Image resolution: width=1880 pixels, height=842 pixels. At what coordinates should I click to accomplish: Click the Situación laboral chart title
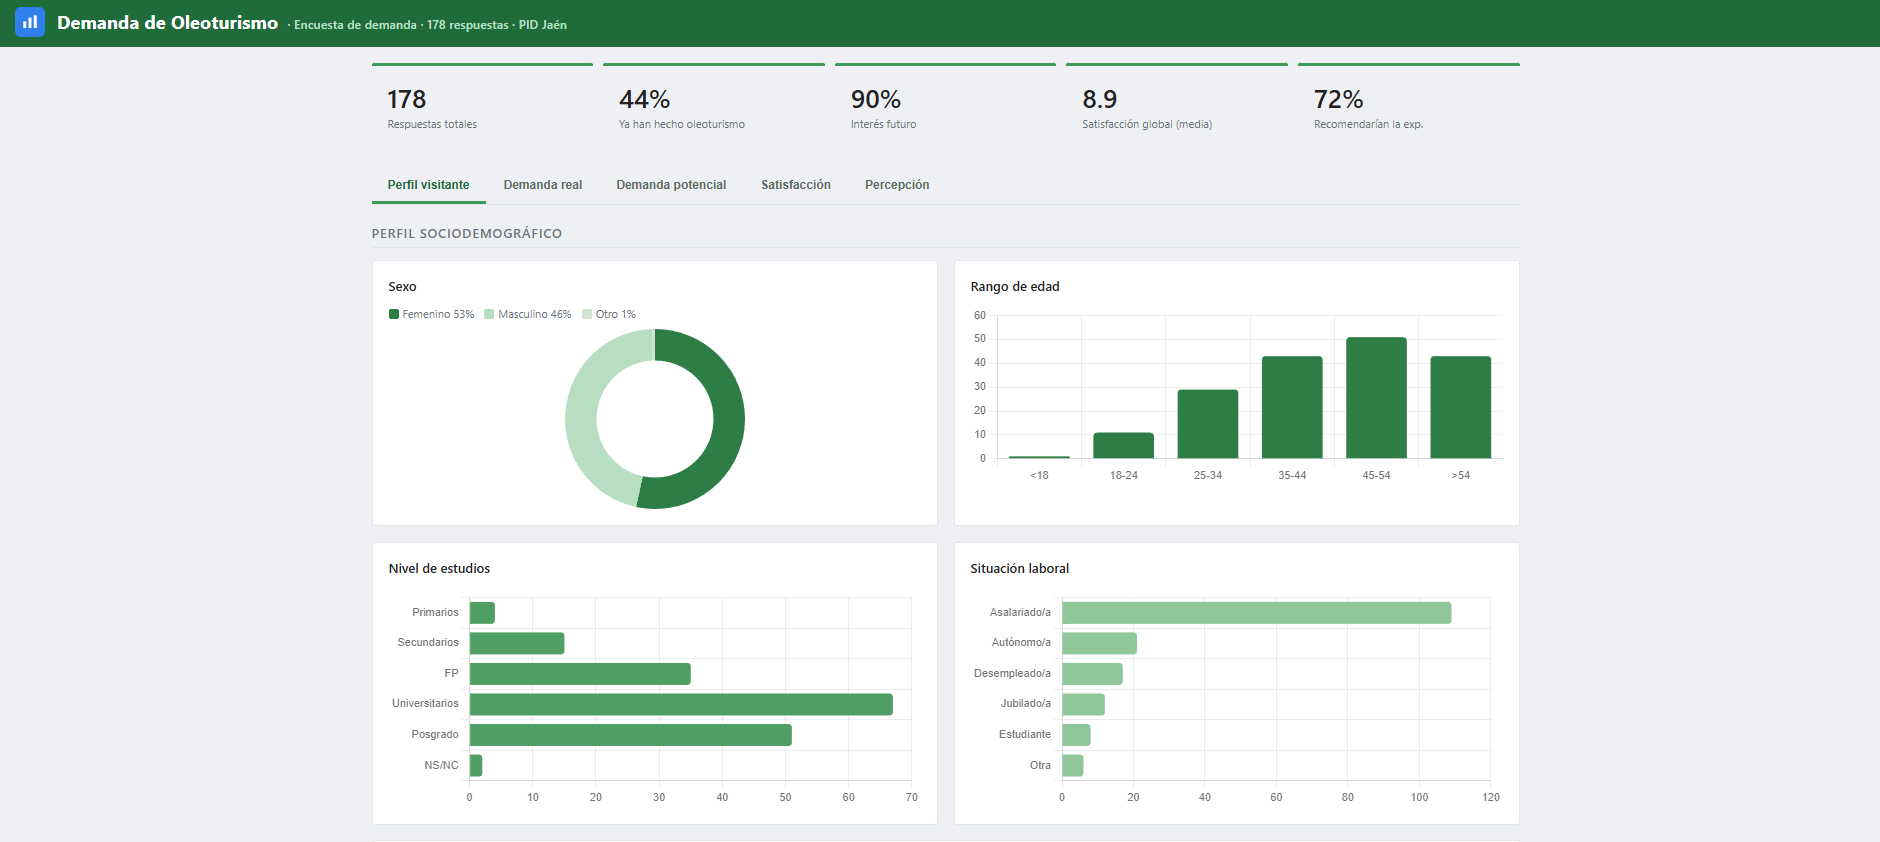point(1019,569)
